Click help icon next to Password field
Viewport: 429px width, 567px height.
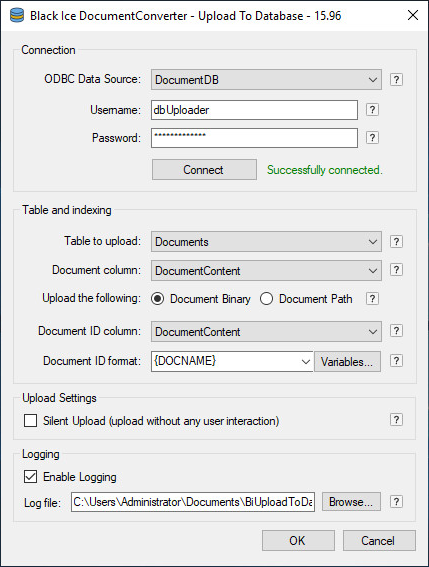click(x=372, y=138)
